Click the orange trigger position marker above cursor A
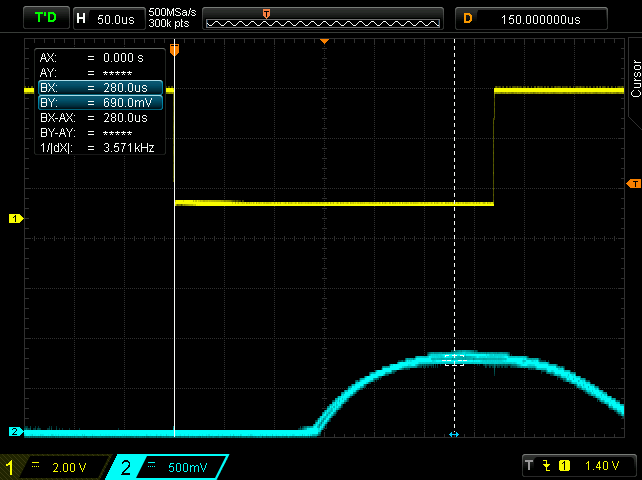The image size is (642, 480). coord(174,49)
